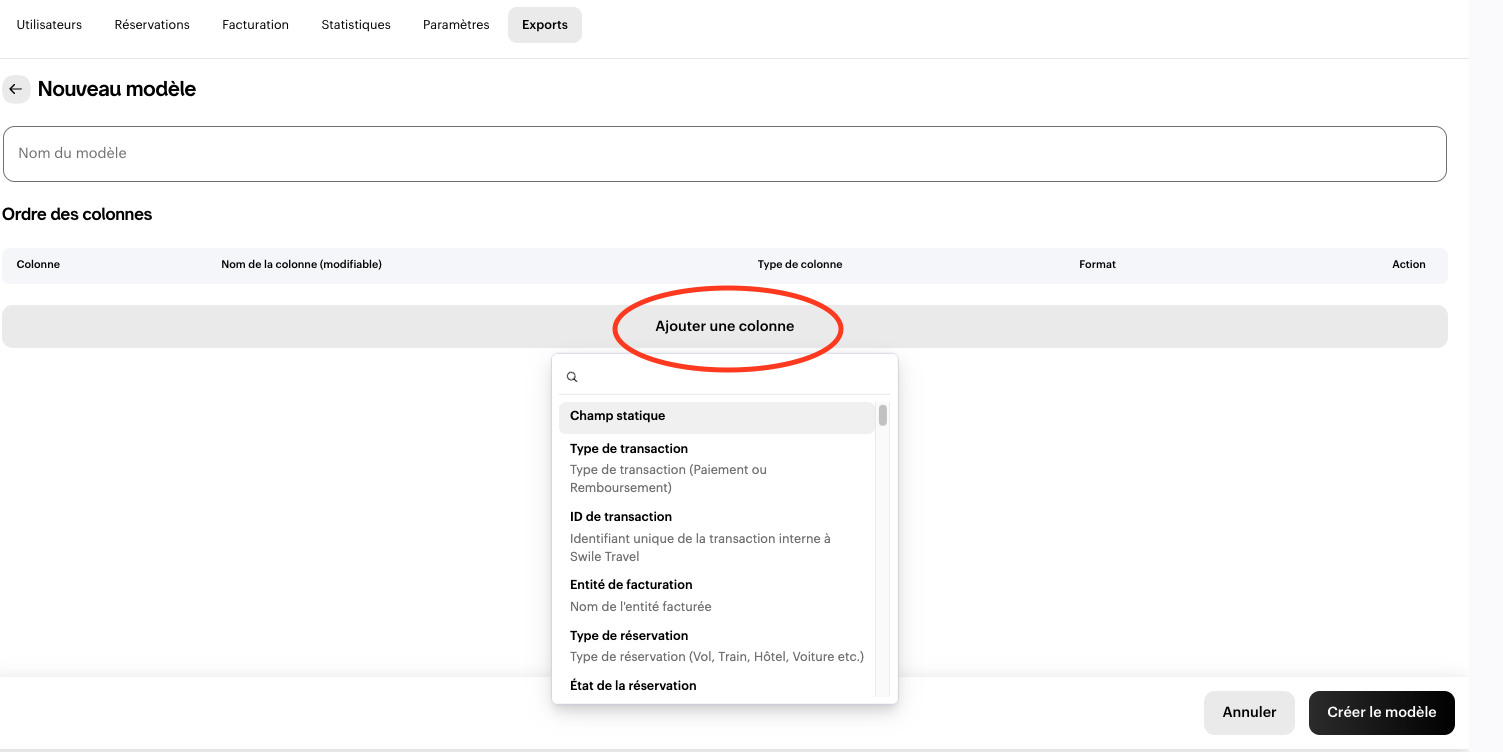The height and width of the screenshot is (752, 1503).
Task: Type in the Nom du modèle field
Action: pos(724,154)
